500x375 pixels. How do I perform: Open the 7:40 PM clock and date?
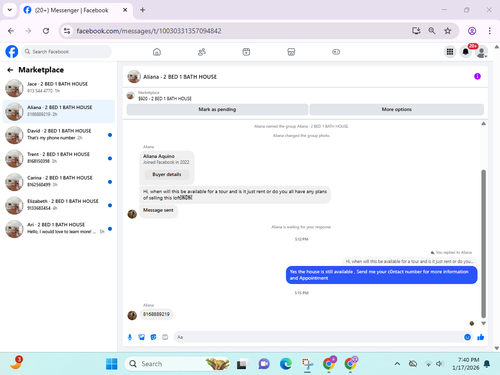(466, 364)
